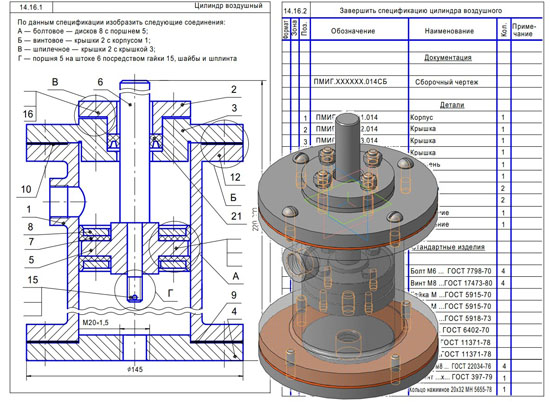Click the cell "Сборочный чертеж"
The width and height of the screenshot is (550, 404).
pos(447,82)
